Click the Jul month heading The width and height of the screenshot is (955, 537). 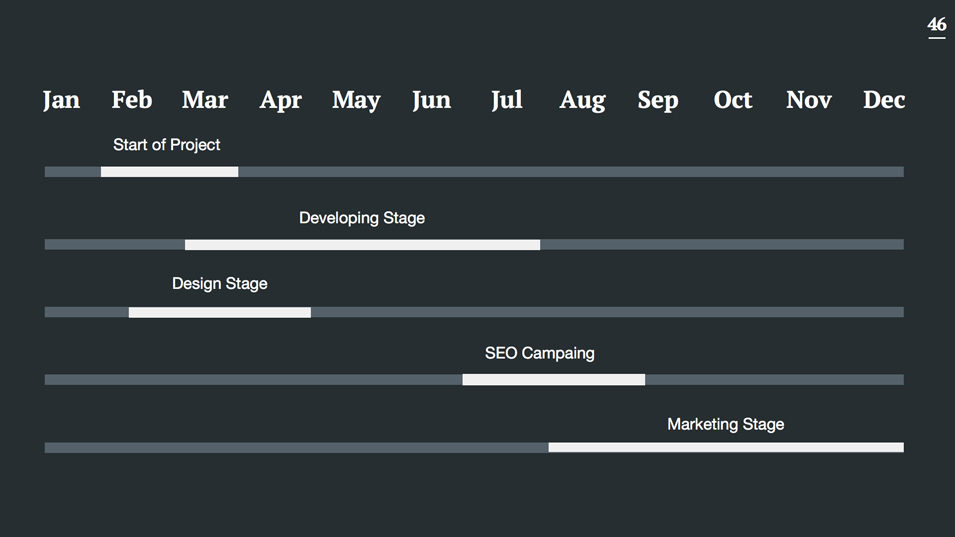pos(507,100)
